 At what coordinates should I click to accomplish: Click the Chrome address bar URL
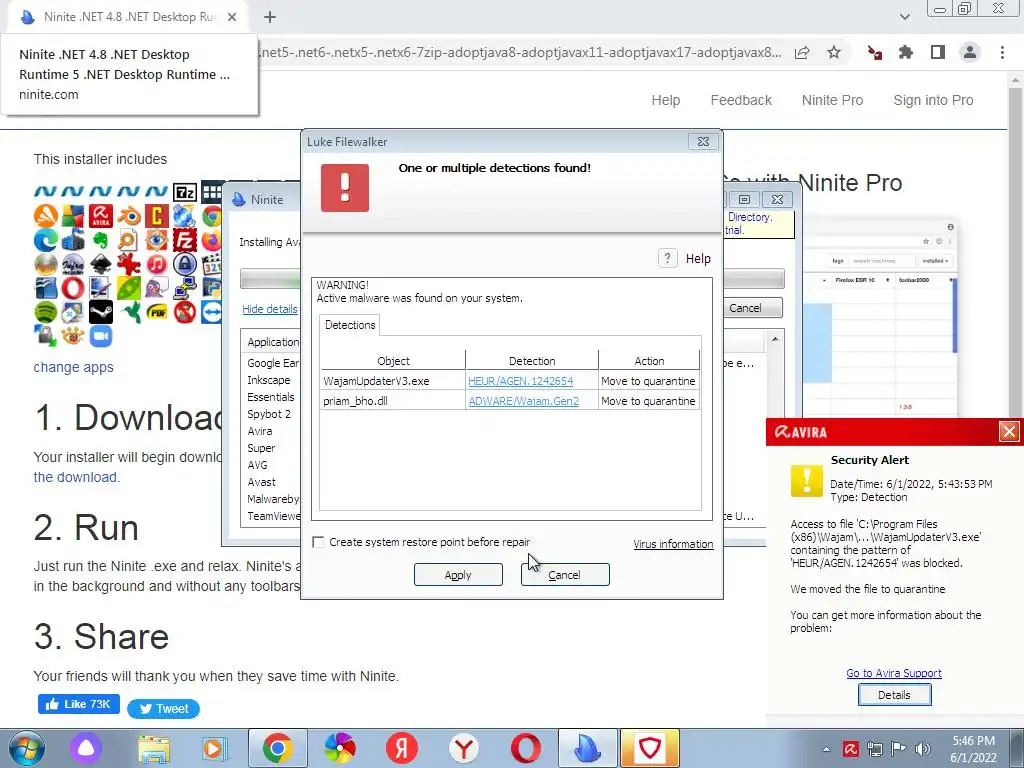pyautogui.click(x=520, y=52)
